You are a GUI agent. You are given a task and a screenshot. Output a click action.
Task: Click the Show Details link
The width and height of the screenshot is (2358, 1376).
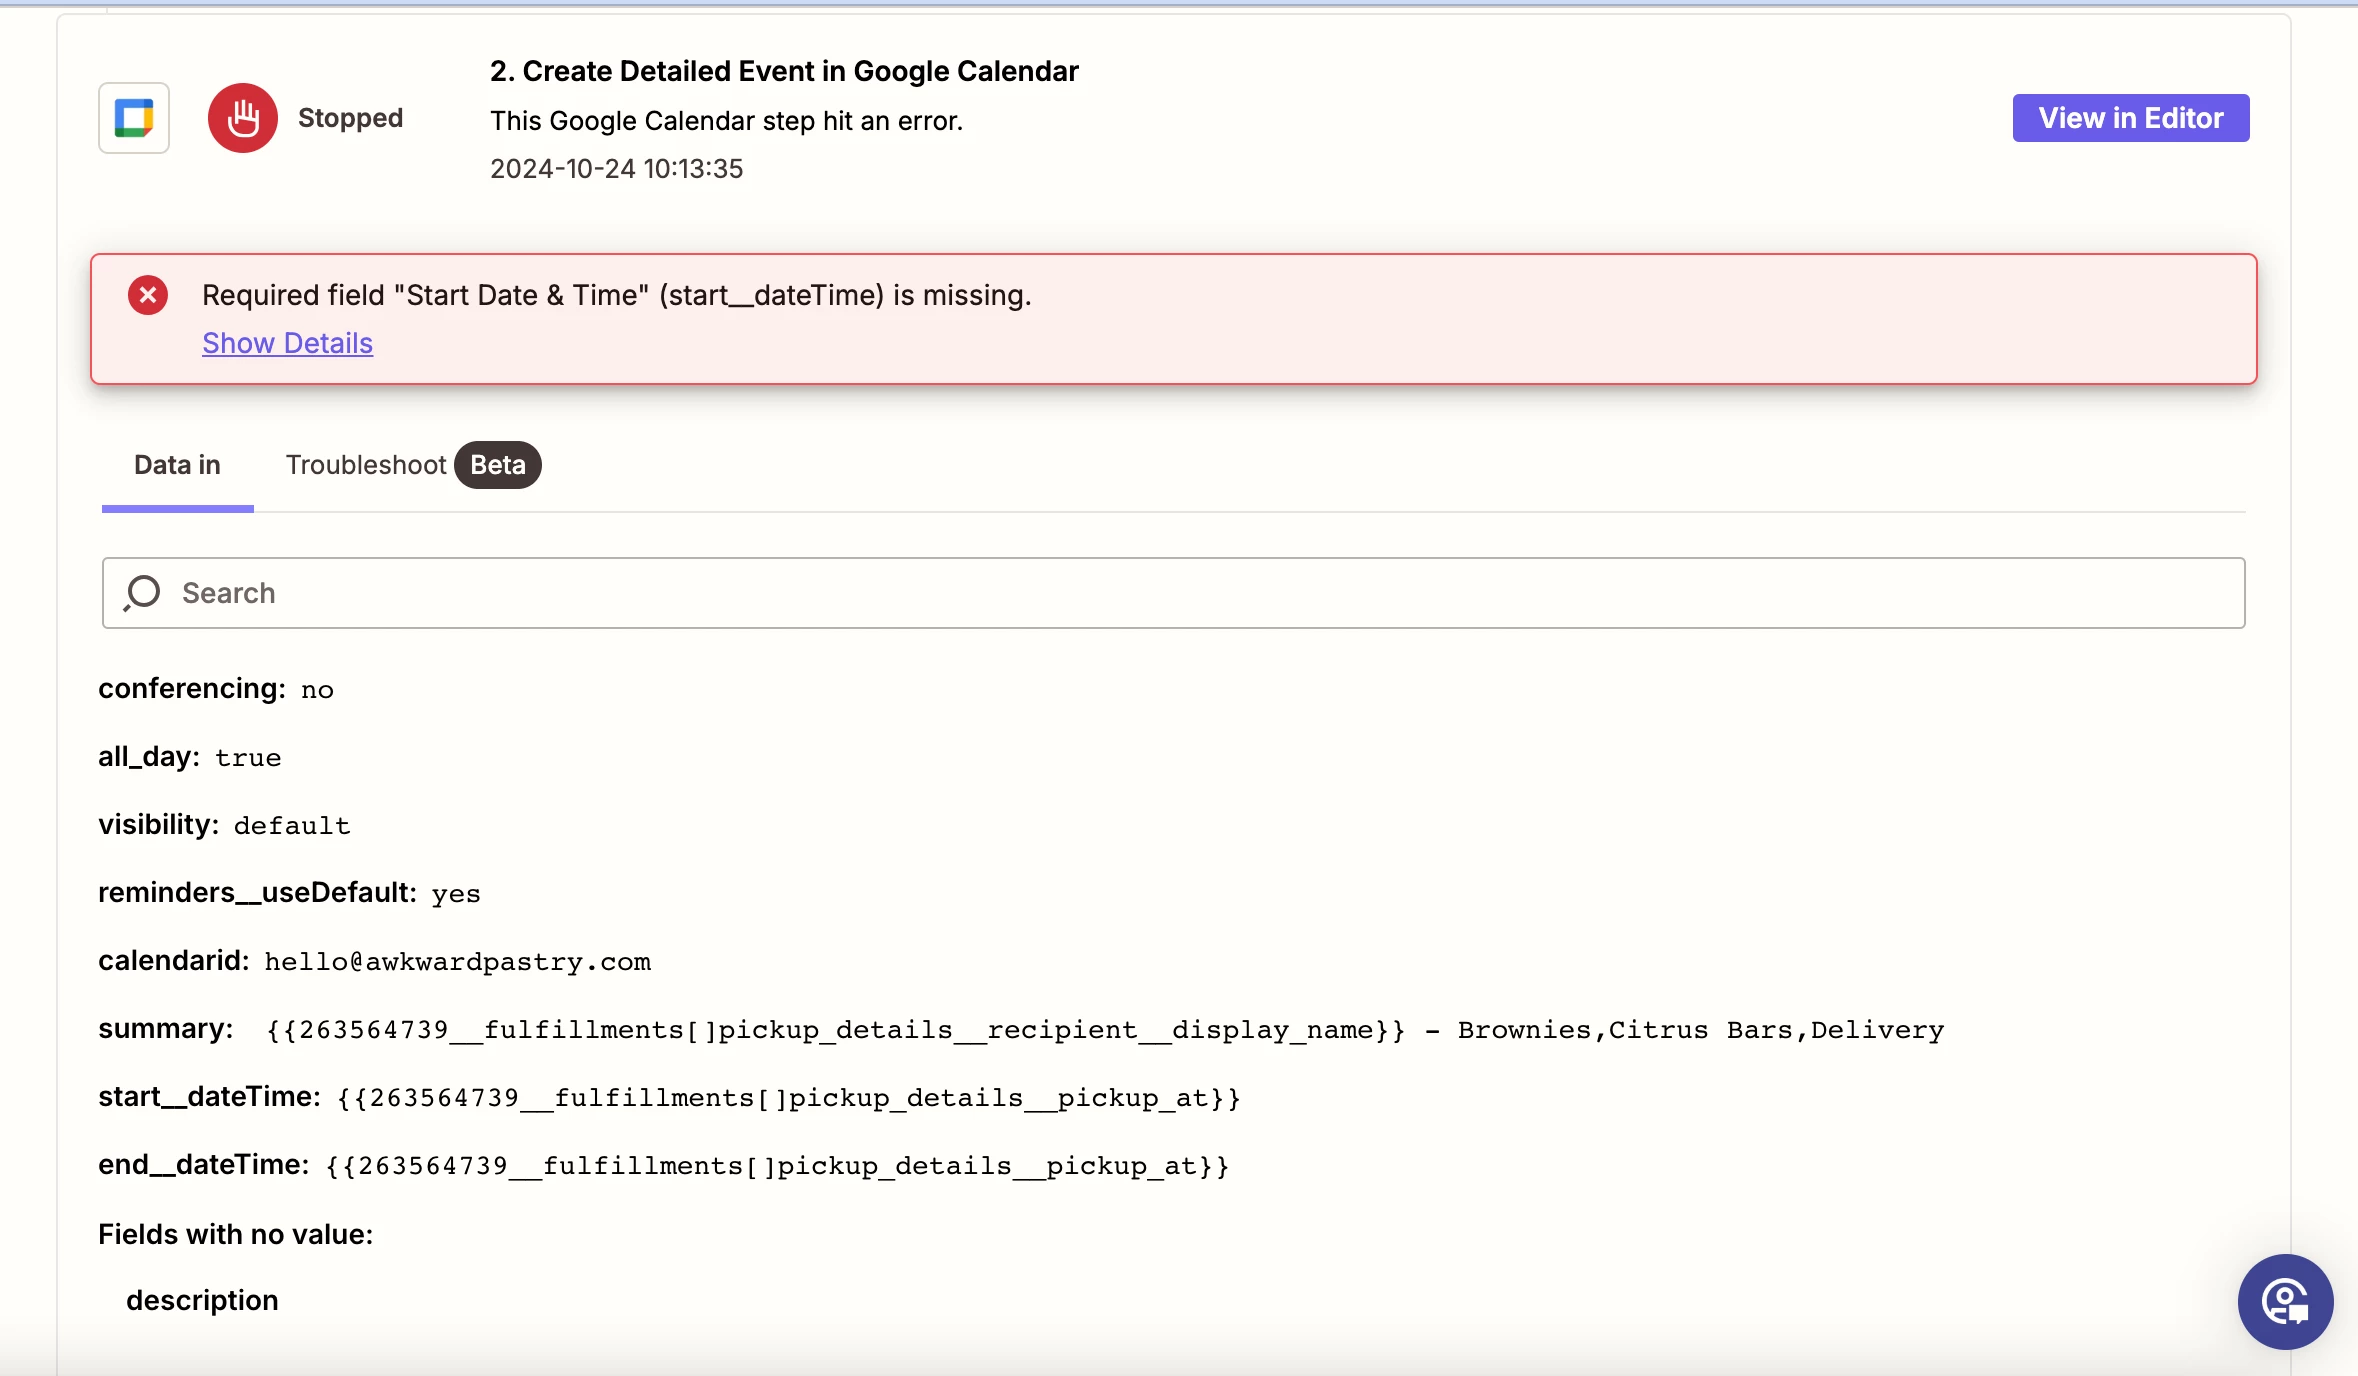point(287,343)
